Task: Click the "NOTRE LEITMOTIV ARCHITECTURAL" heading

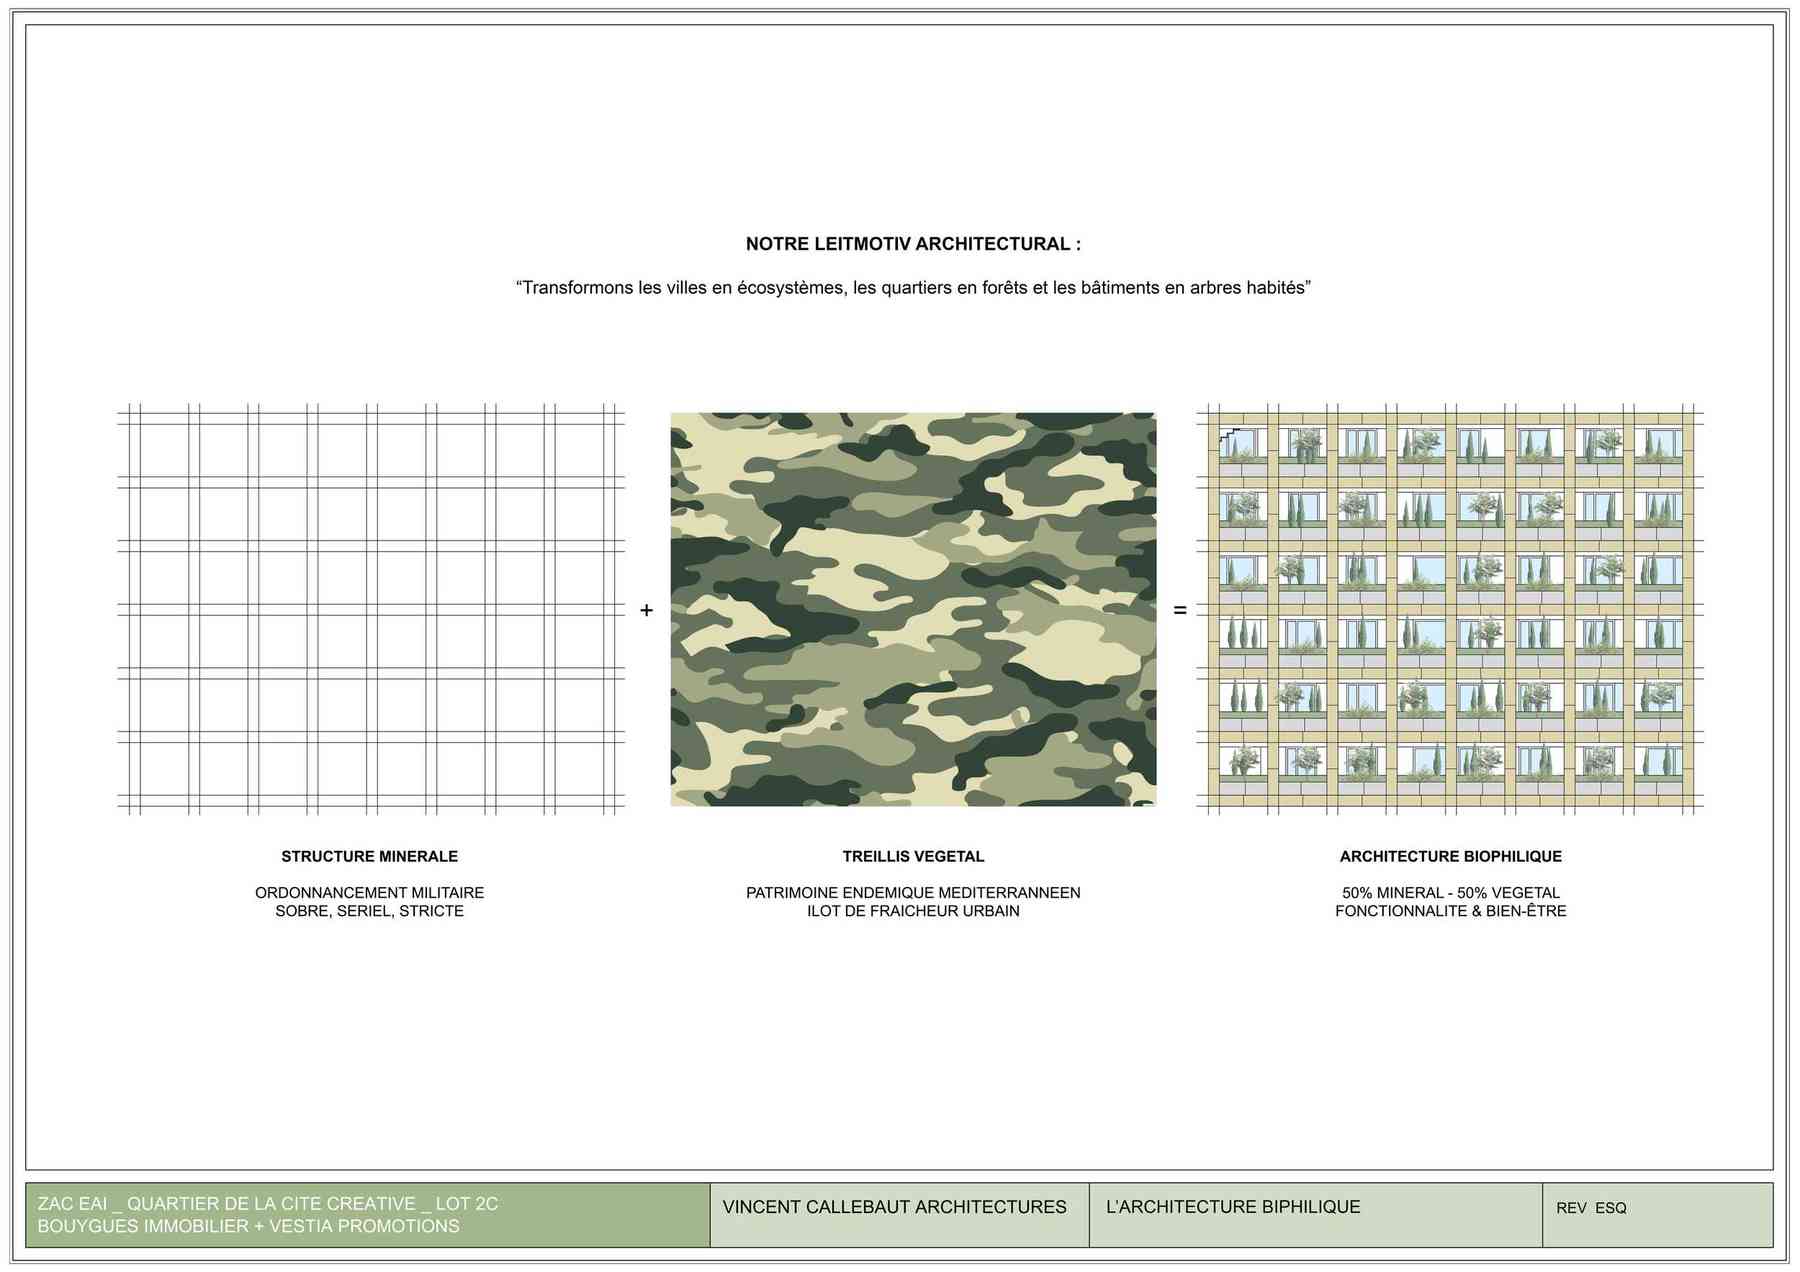Action: (913, 244)
